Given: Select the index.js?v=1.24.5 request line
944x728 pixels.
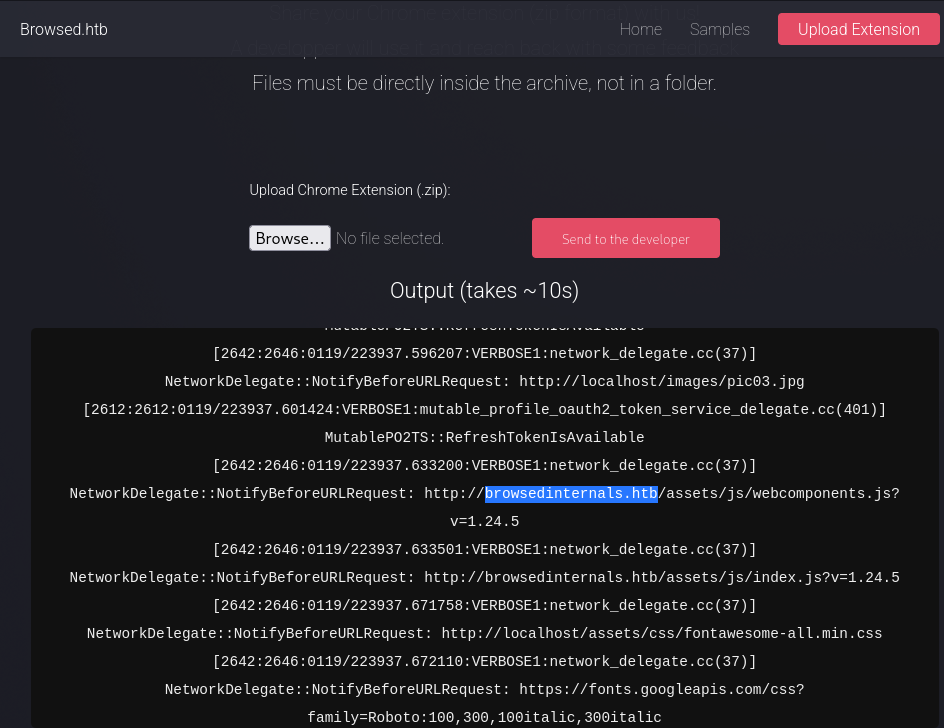Looking at the screenshot, I should tap(484, 577).
